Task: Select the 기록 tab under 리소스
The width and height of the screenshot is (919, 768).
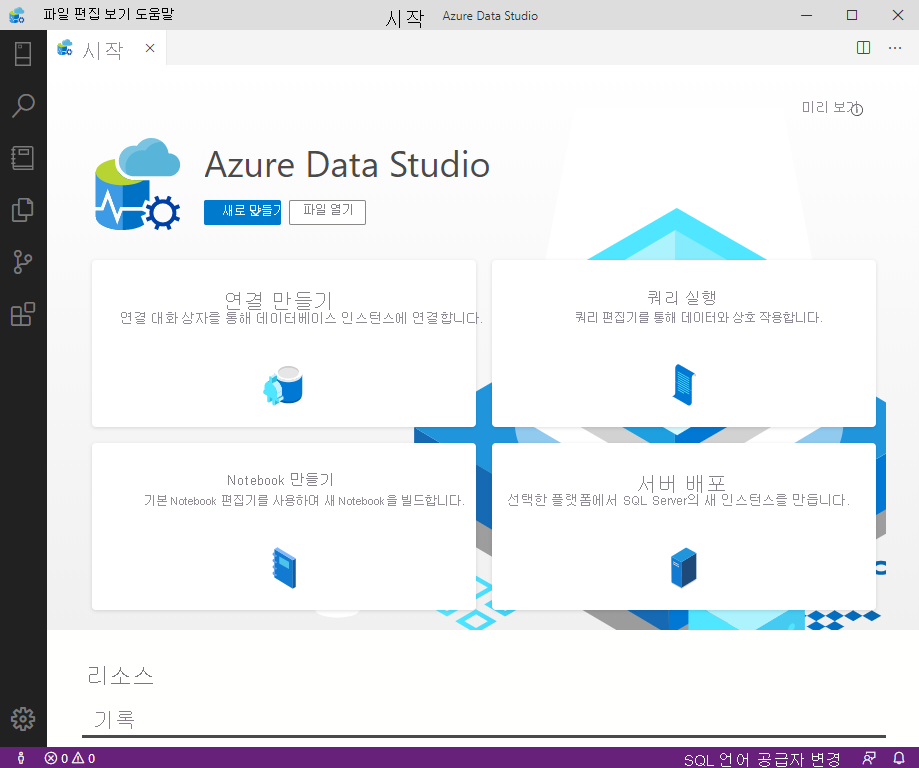Action: coord(114,719)
